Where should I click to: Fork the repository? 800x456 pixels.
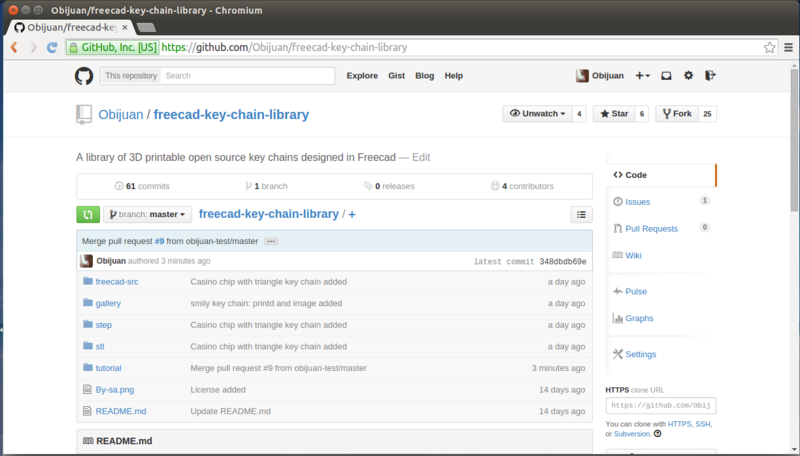tap(675, 114)
